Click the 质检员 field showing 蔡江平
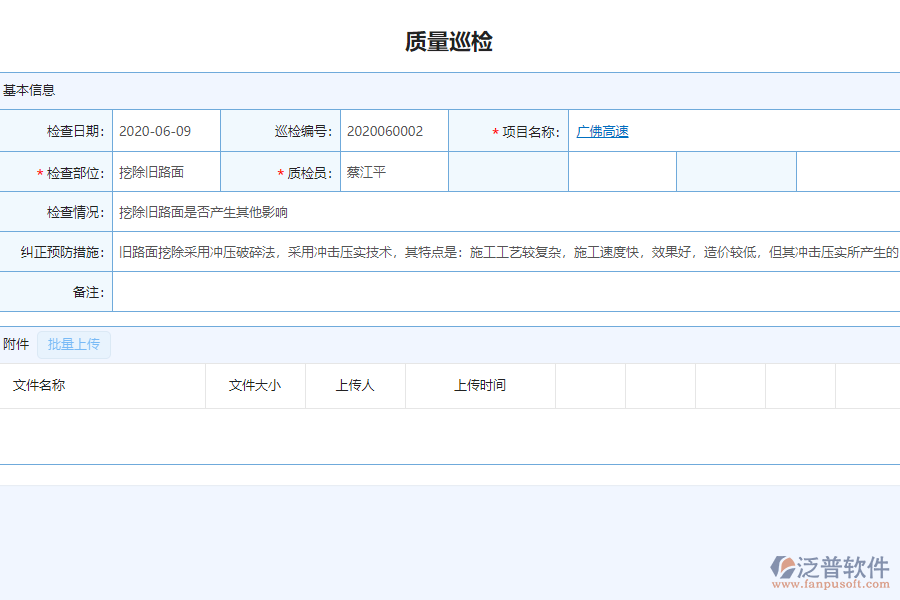Screen dimensions: 900x600 point(393,171)
